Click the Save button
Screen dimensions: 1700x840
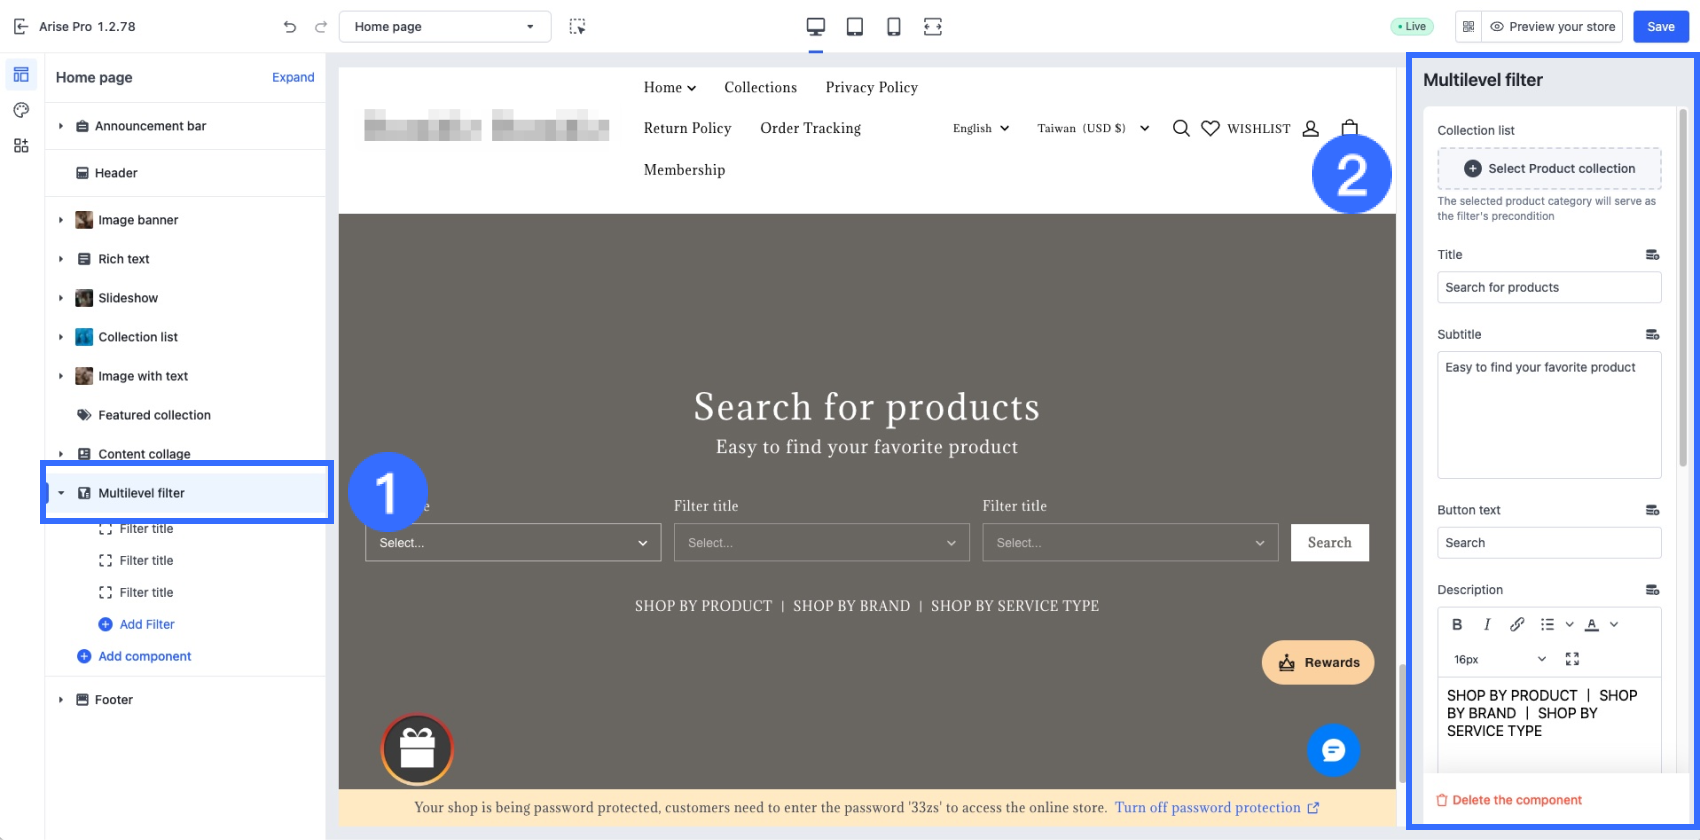[1660, 27]
